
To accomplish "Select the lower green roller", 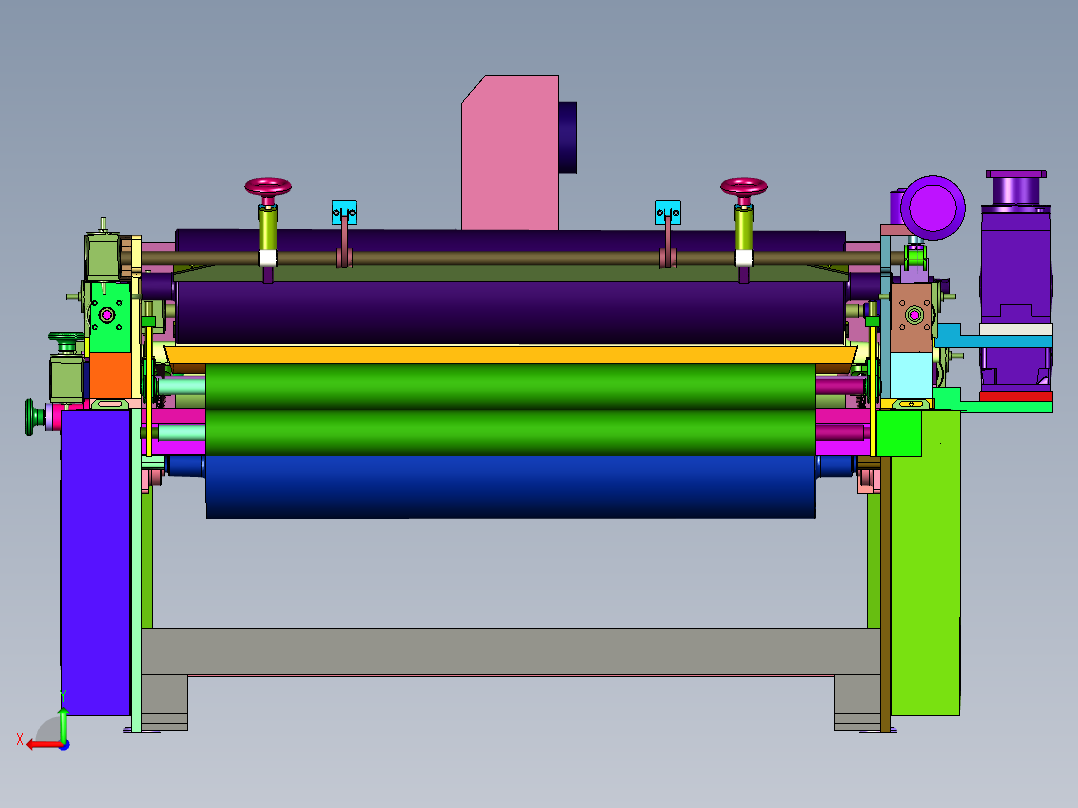I will coord(510,433).
